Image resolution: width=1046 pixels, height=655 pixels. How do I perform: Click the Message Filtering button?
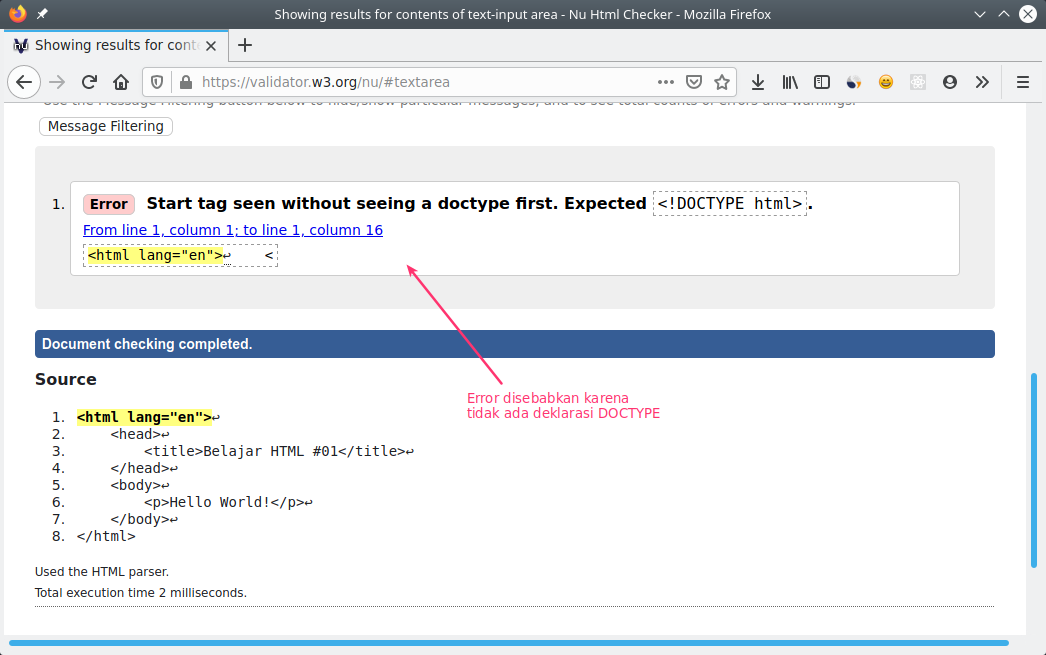pyautogui.click(x=105, y=126)
